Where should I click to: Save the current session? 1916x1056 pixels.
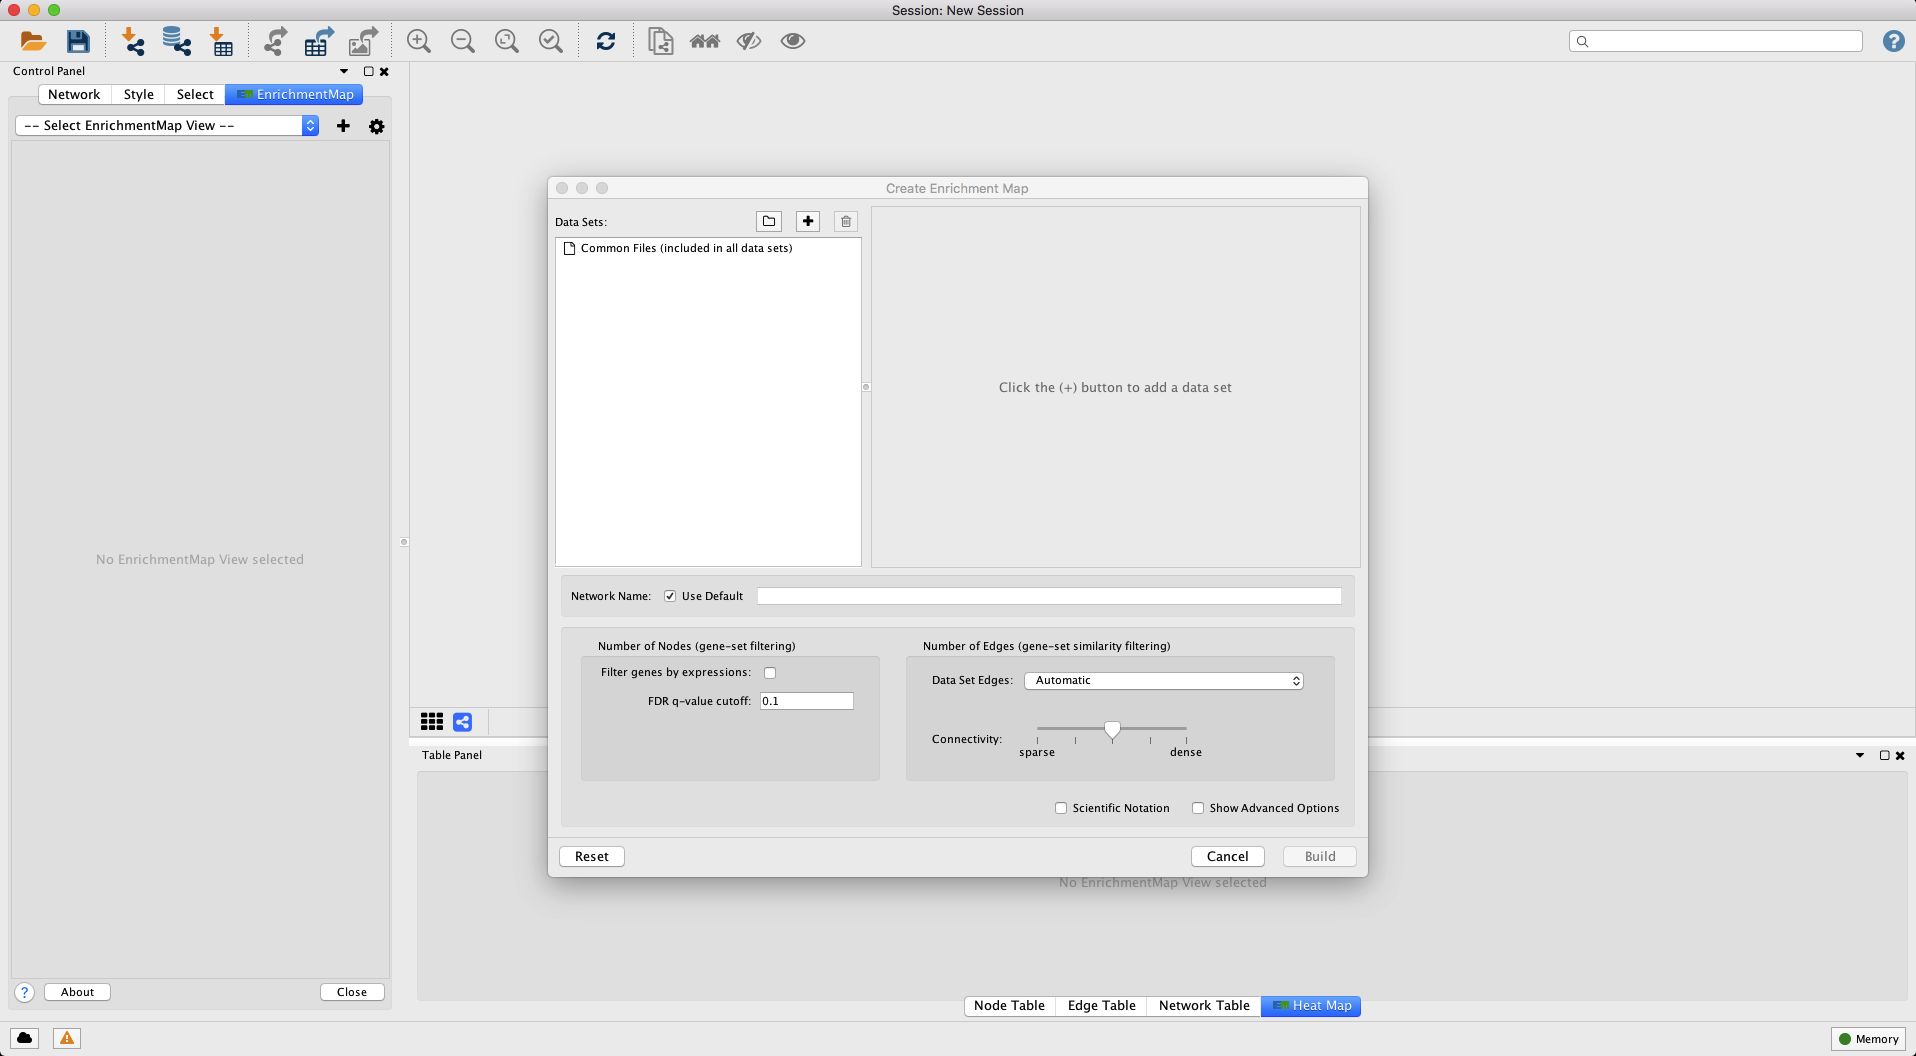(78, 41)
